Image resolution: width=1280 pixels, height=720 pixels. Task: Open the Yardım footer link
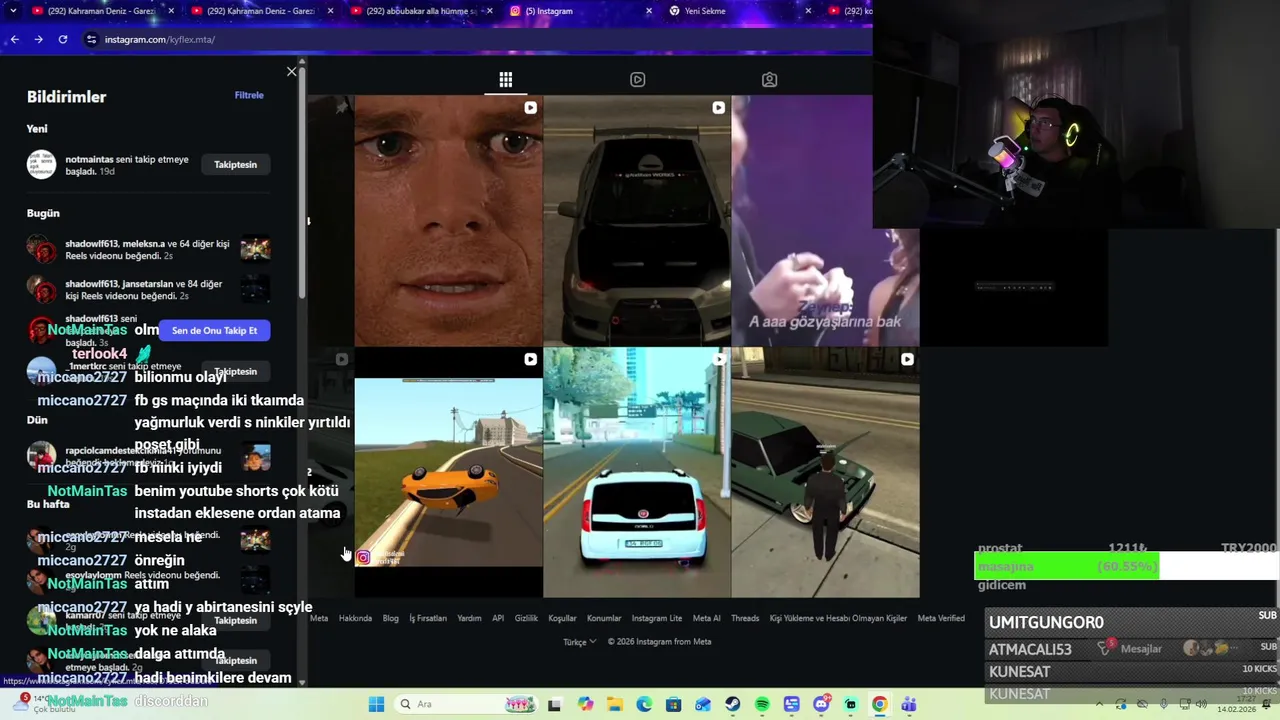(469, 618)
